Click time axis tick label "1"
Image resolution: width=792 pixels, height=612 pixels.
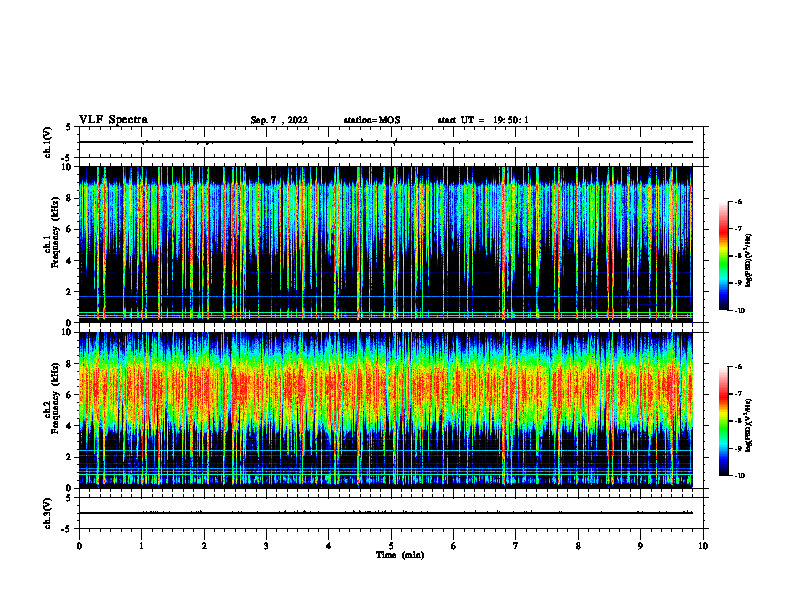(142, 546)
